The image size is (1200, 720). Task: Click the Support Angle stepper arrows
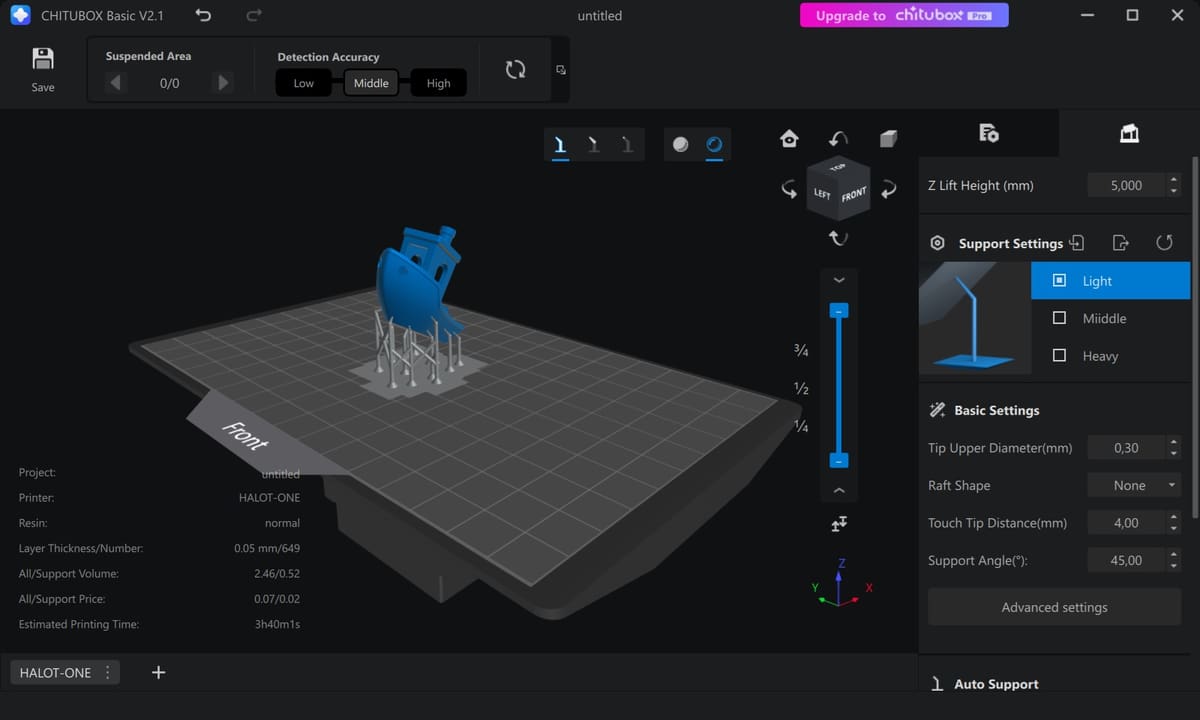(1173, 561)
